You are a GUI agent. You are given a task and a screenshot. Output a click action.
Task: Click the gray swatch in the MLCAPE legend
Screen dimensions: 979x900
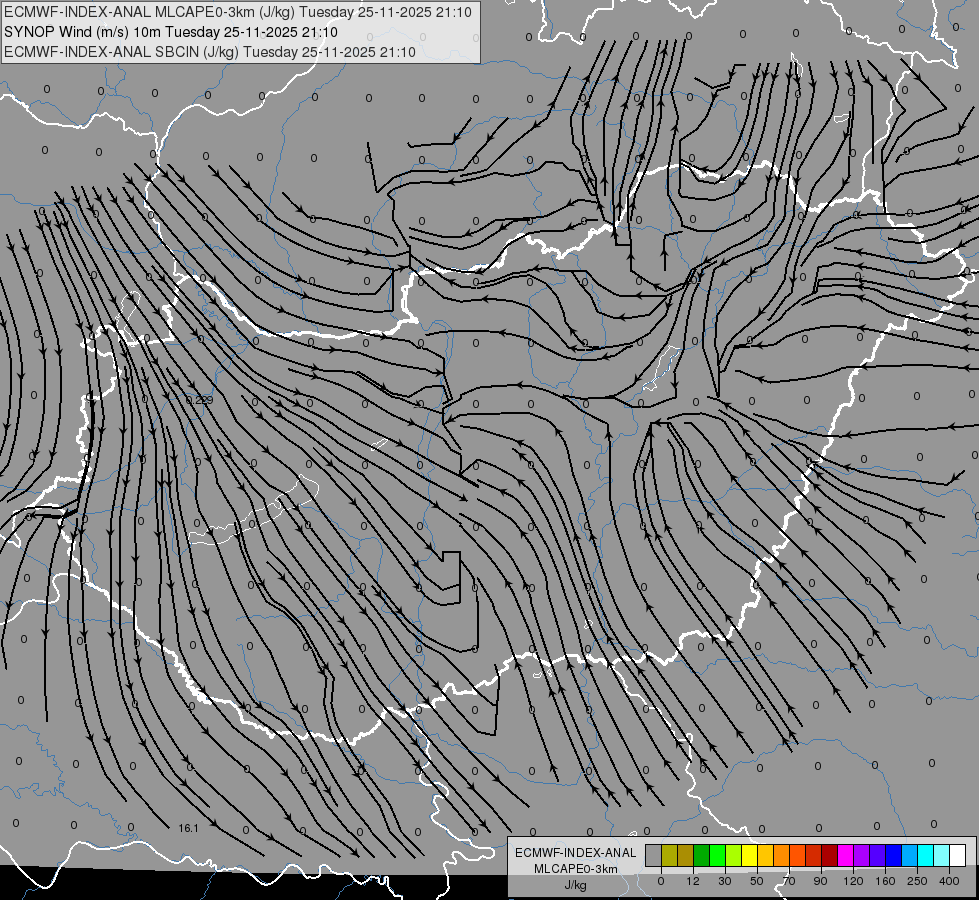[x=654, y=855]
